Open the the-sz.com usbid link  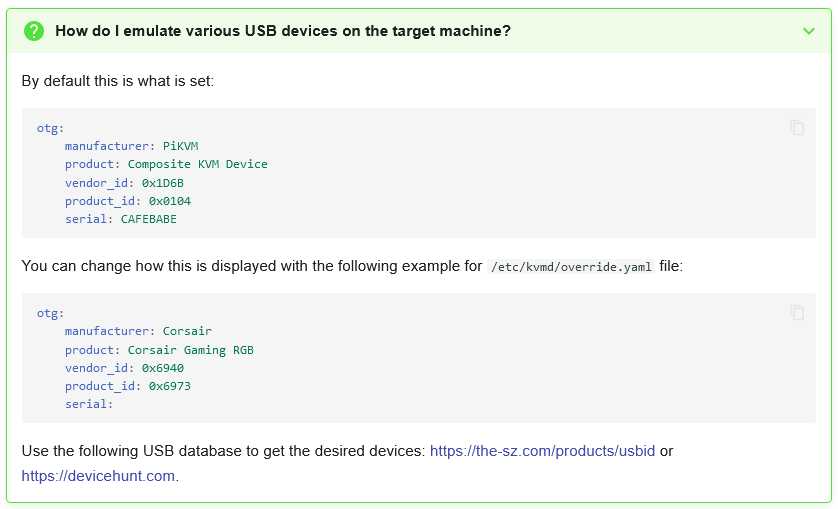coord(542,451)
